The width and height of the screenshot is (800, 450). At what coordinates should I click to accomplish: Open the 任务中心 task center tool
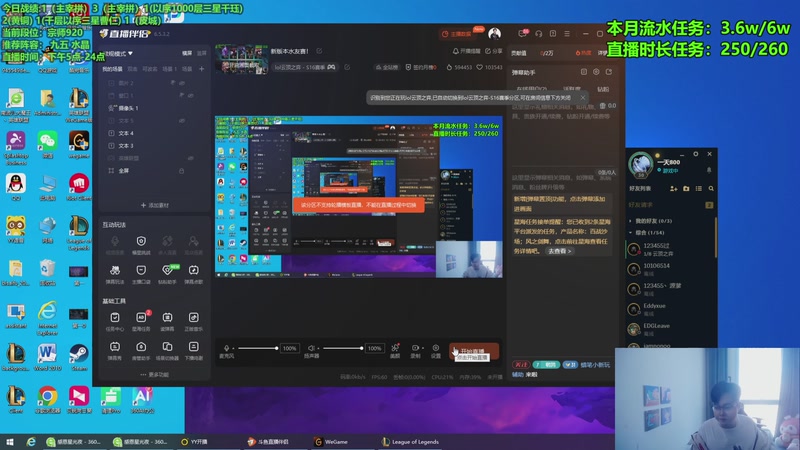(x=115, y=321)
